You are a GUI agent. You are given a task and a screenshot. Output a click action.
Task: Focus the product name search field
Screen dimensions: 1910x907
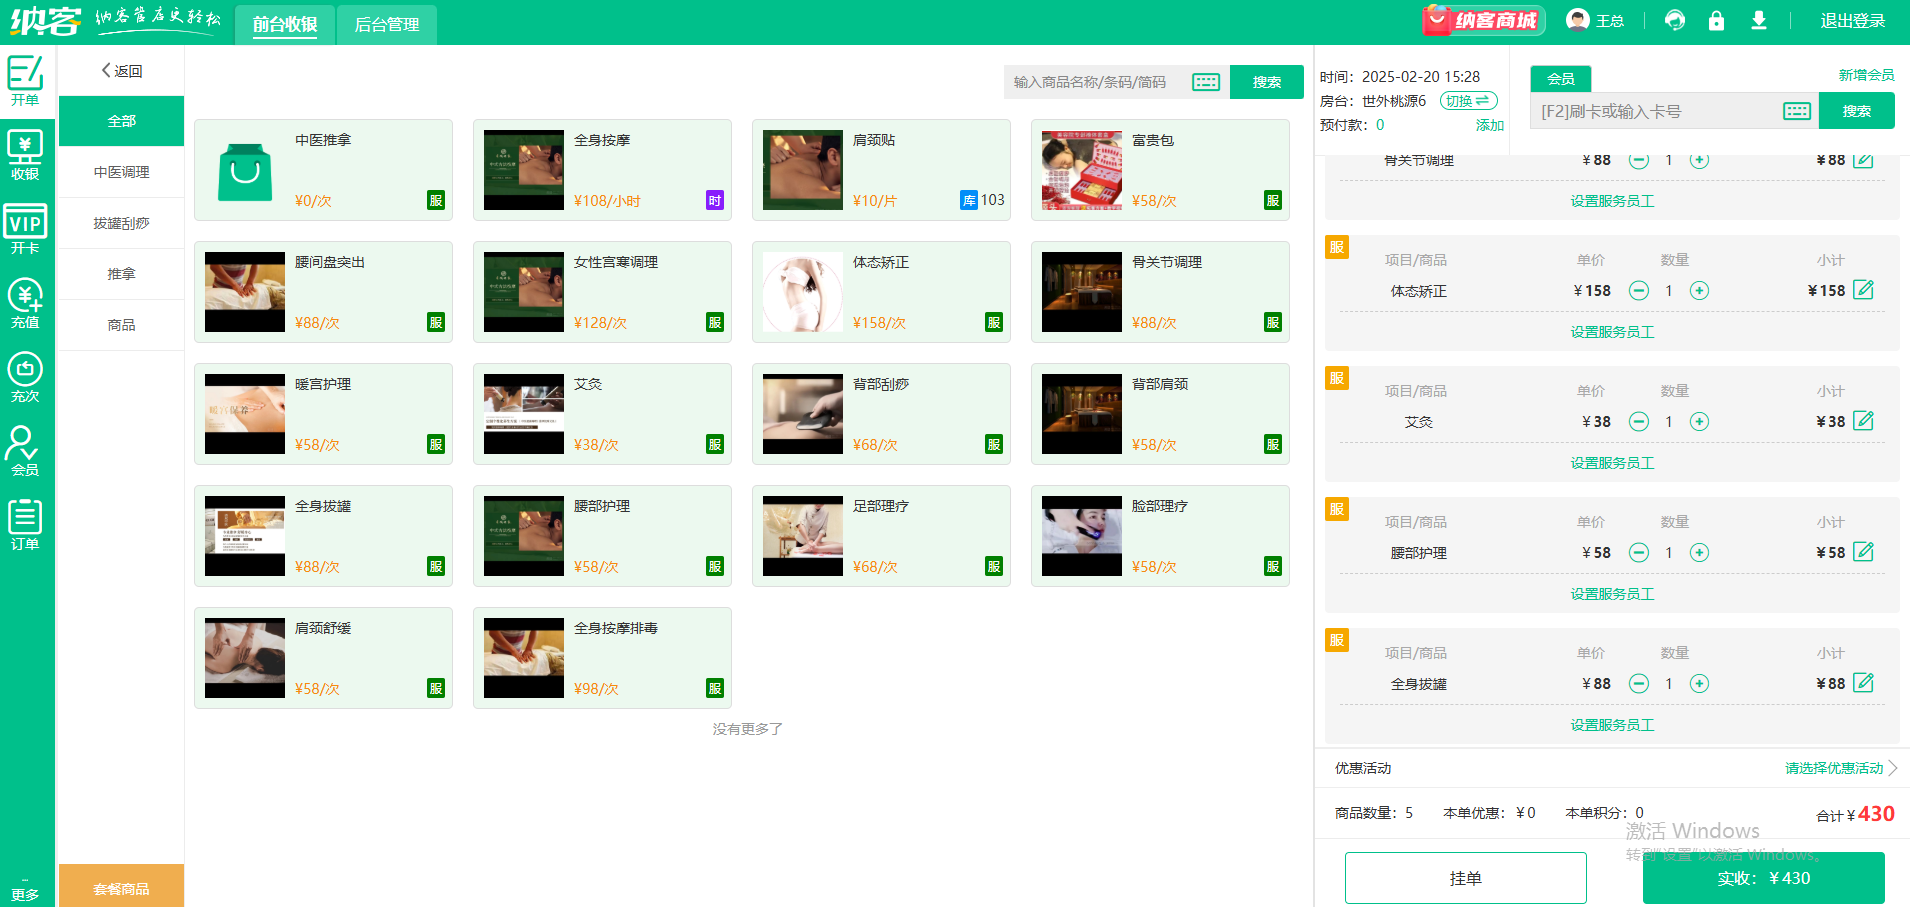pyautogui.click(x=1098, y=82)
